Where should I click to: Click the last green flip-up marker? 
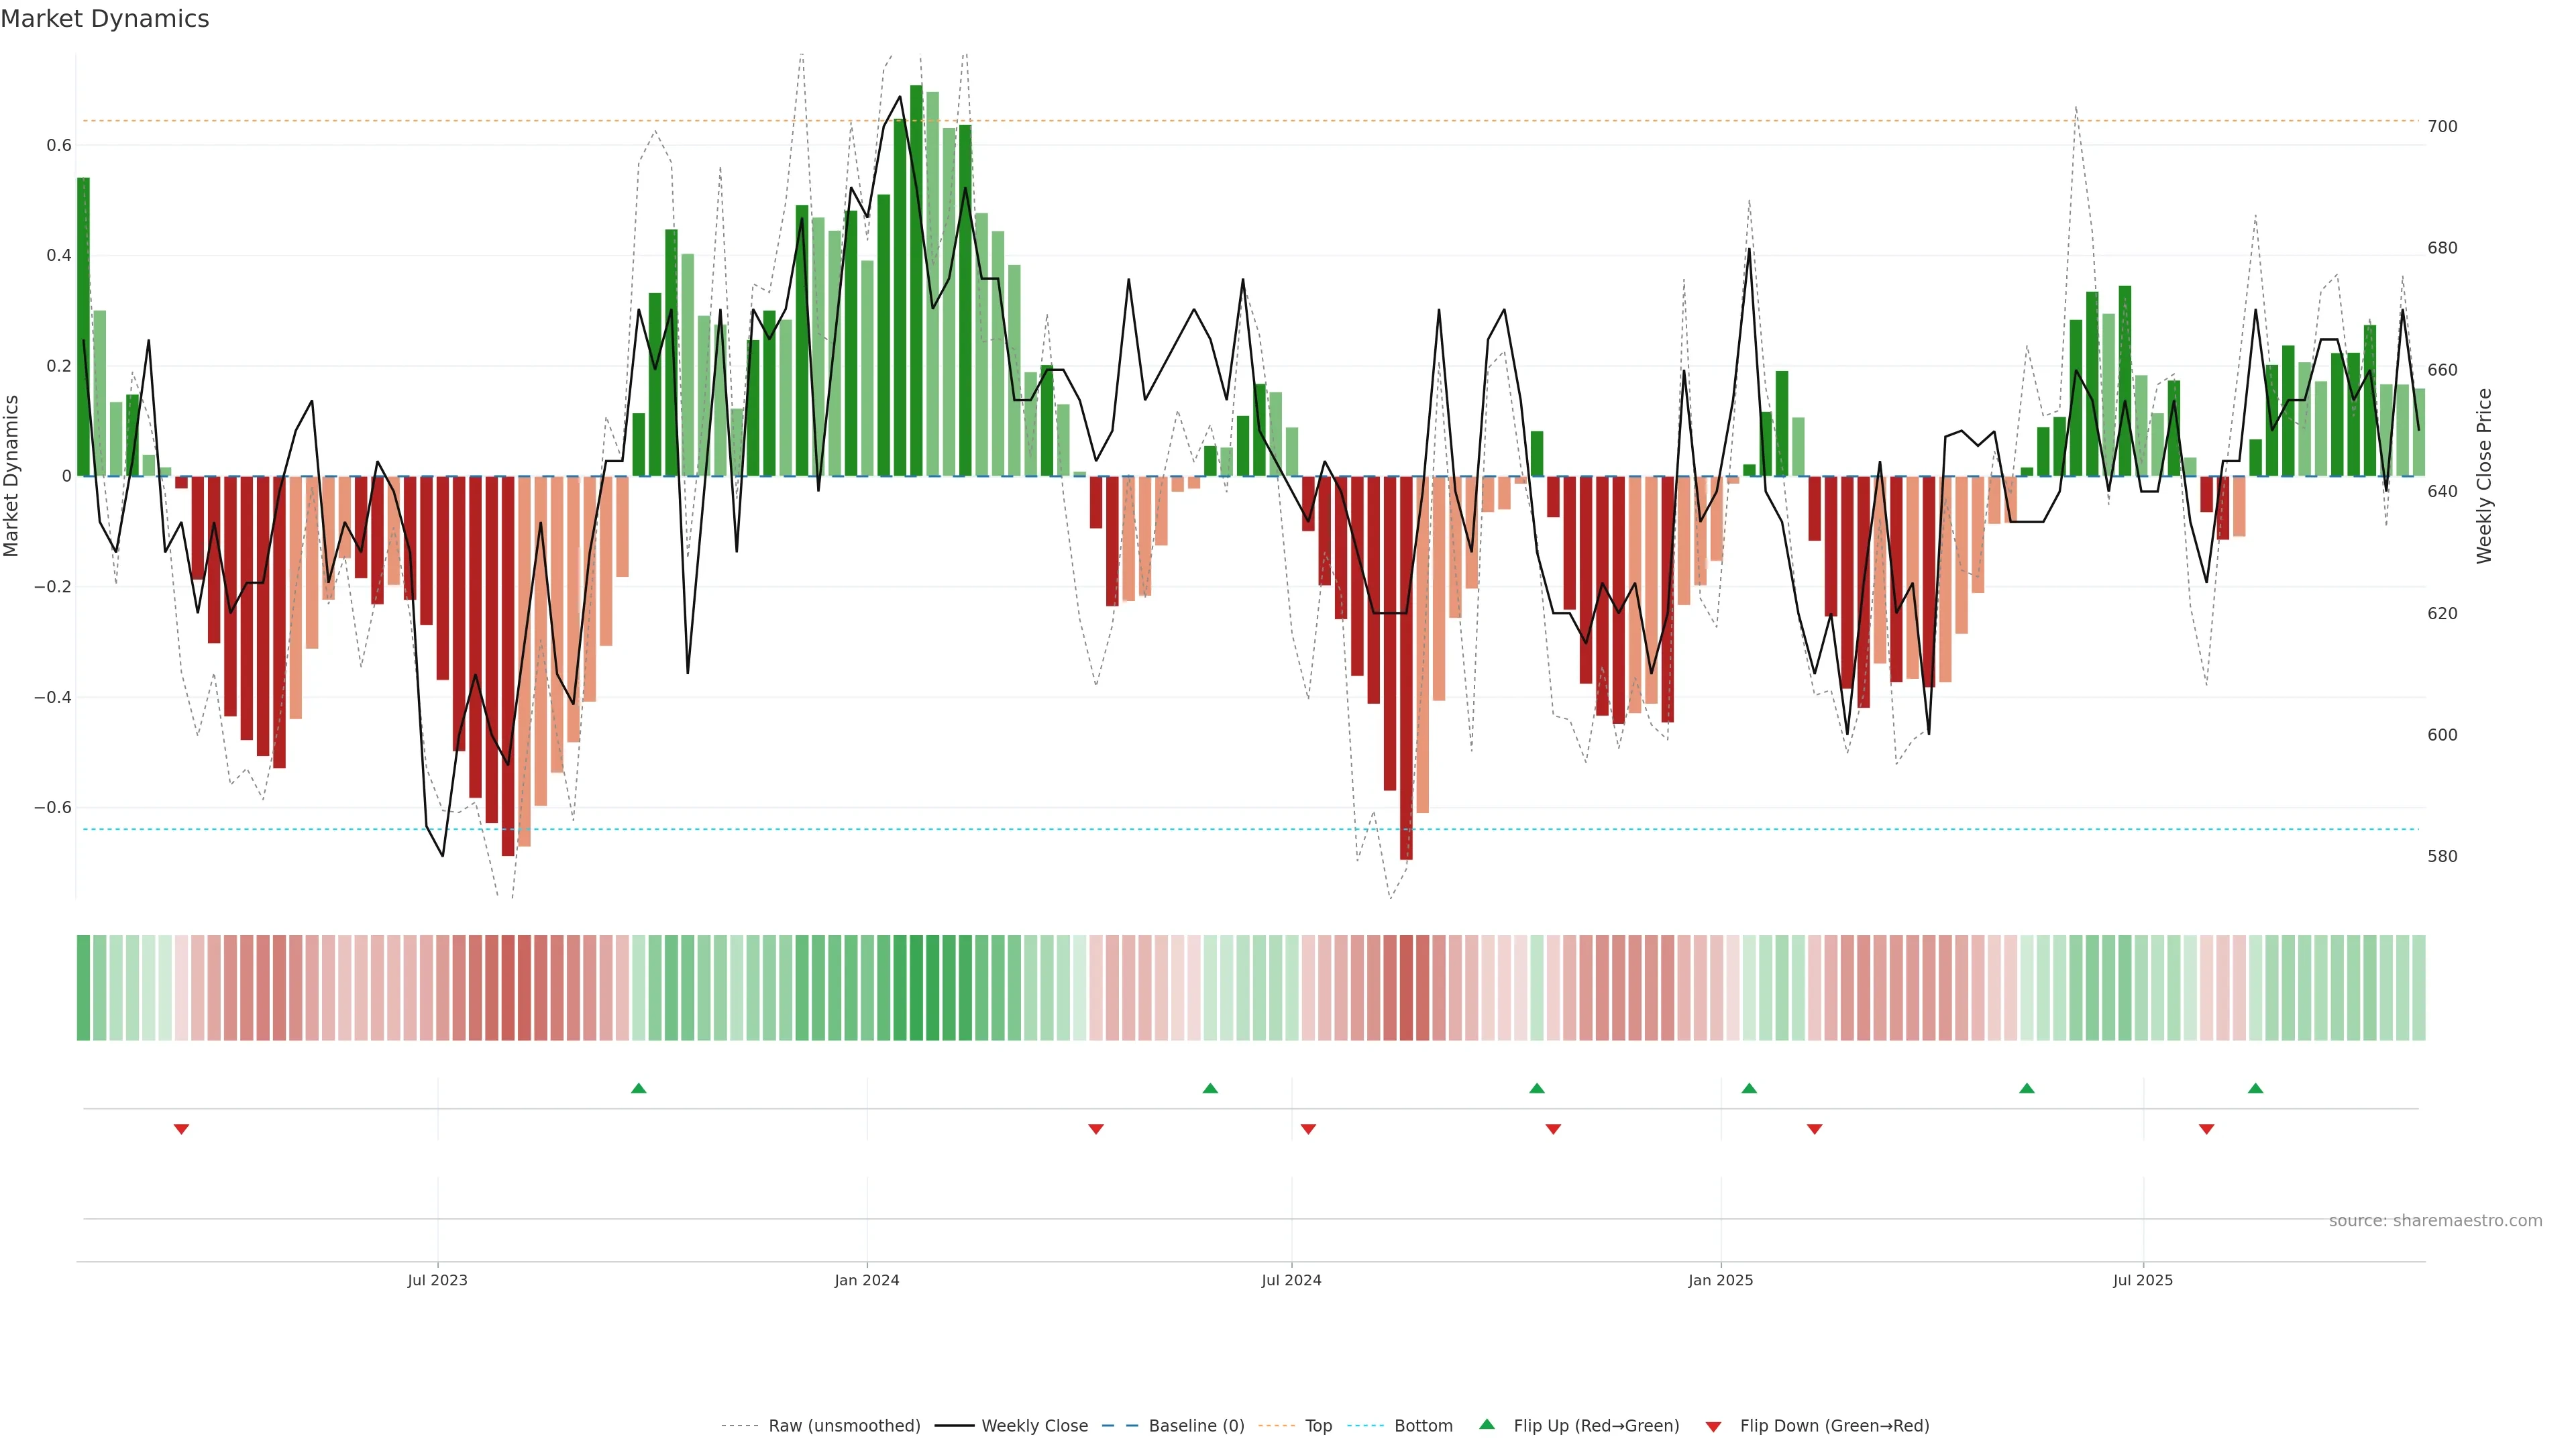click(2255, 1088)
